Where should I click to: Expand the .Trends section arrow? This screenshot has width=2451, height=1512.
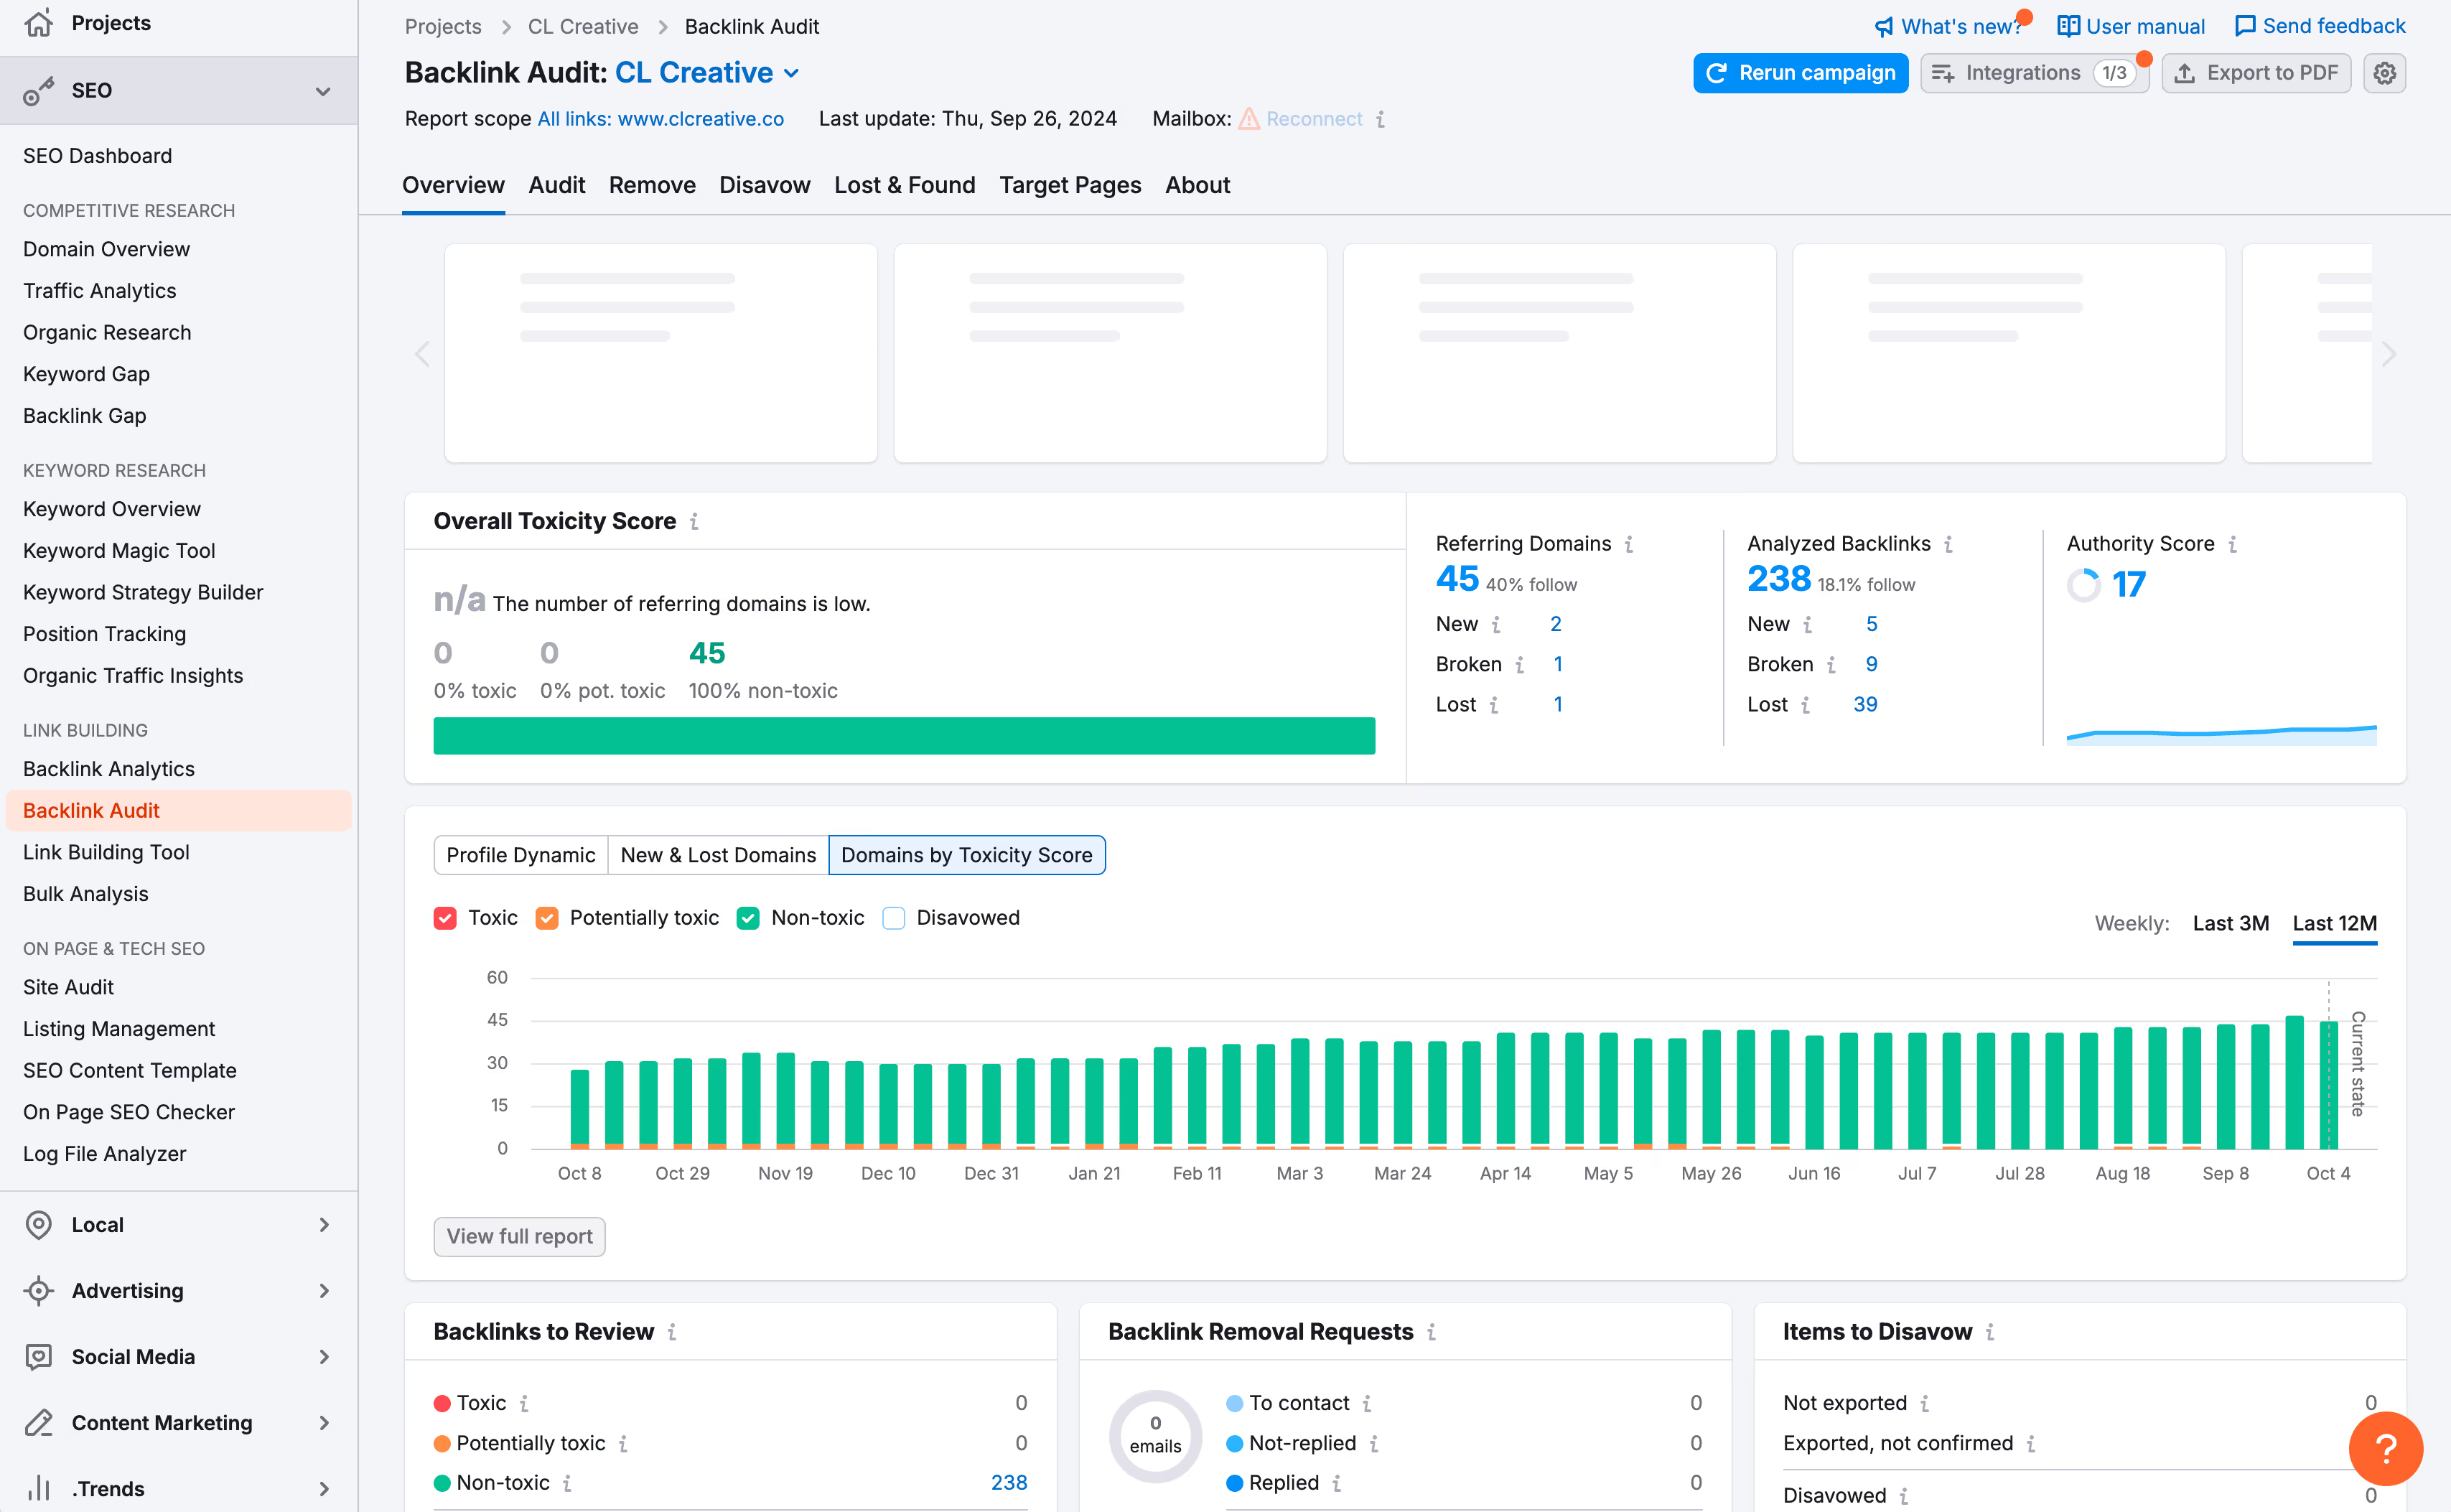pos(324,1489)
